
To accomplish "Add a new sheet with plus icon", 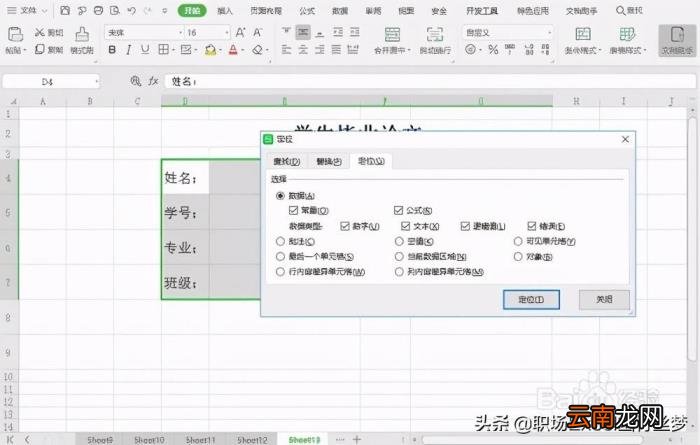I will [357, 440].
